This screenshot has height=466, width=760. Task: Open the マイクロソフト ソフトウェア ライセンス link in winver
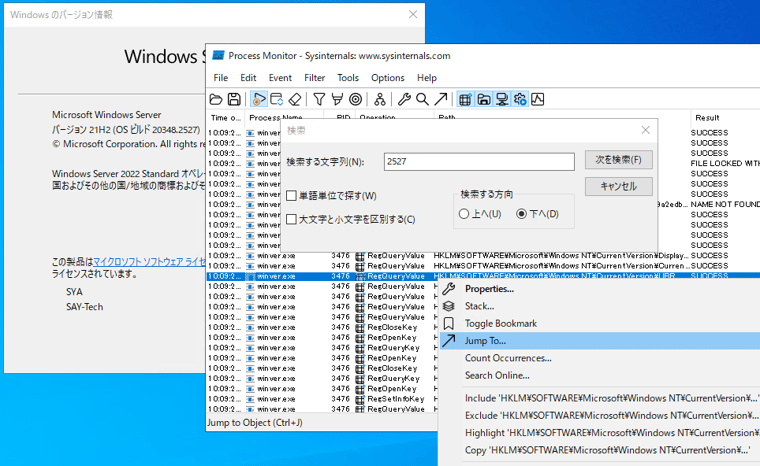coord(149,262)
